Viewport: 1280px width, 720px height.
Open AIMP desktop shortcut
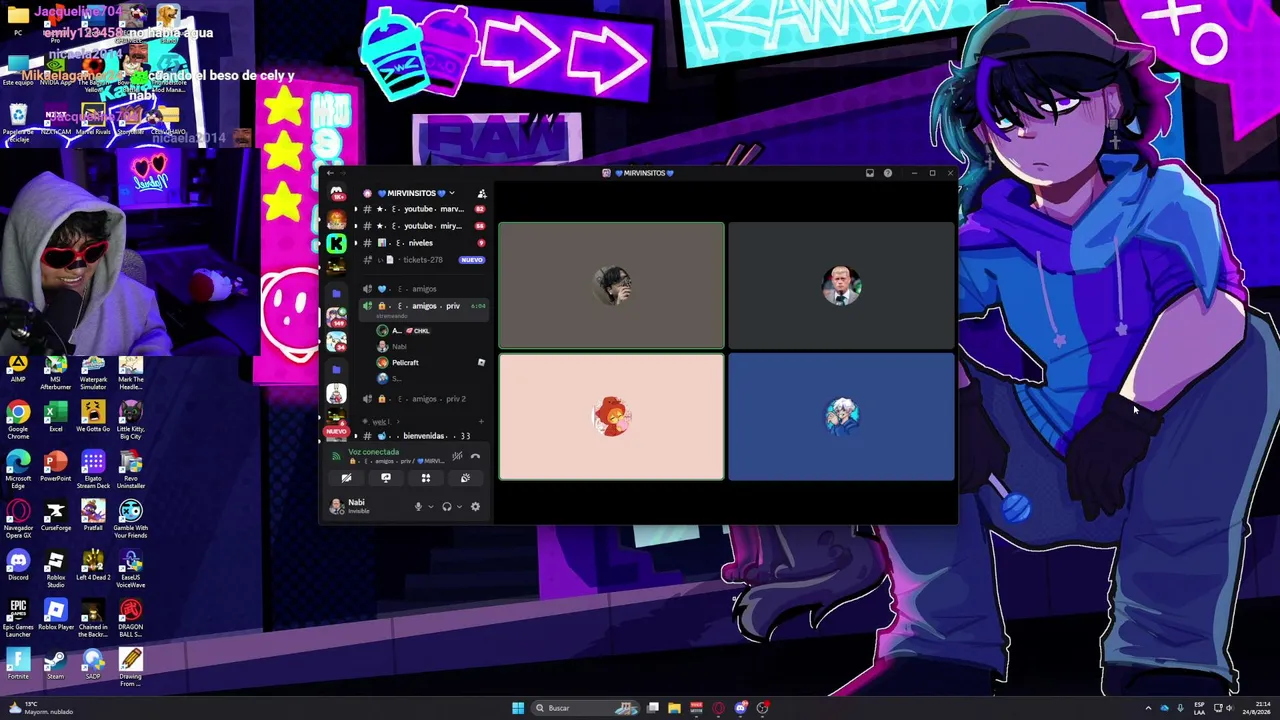pos(18,370)
